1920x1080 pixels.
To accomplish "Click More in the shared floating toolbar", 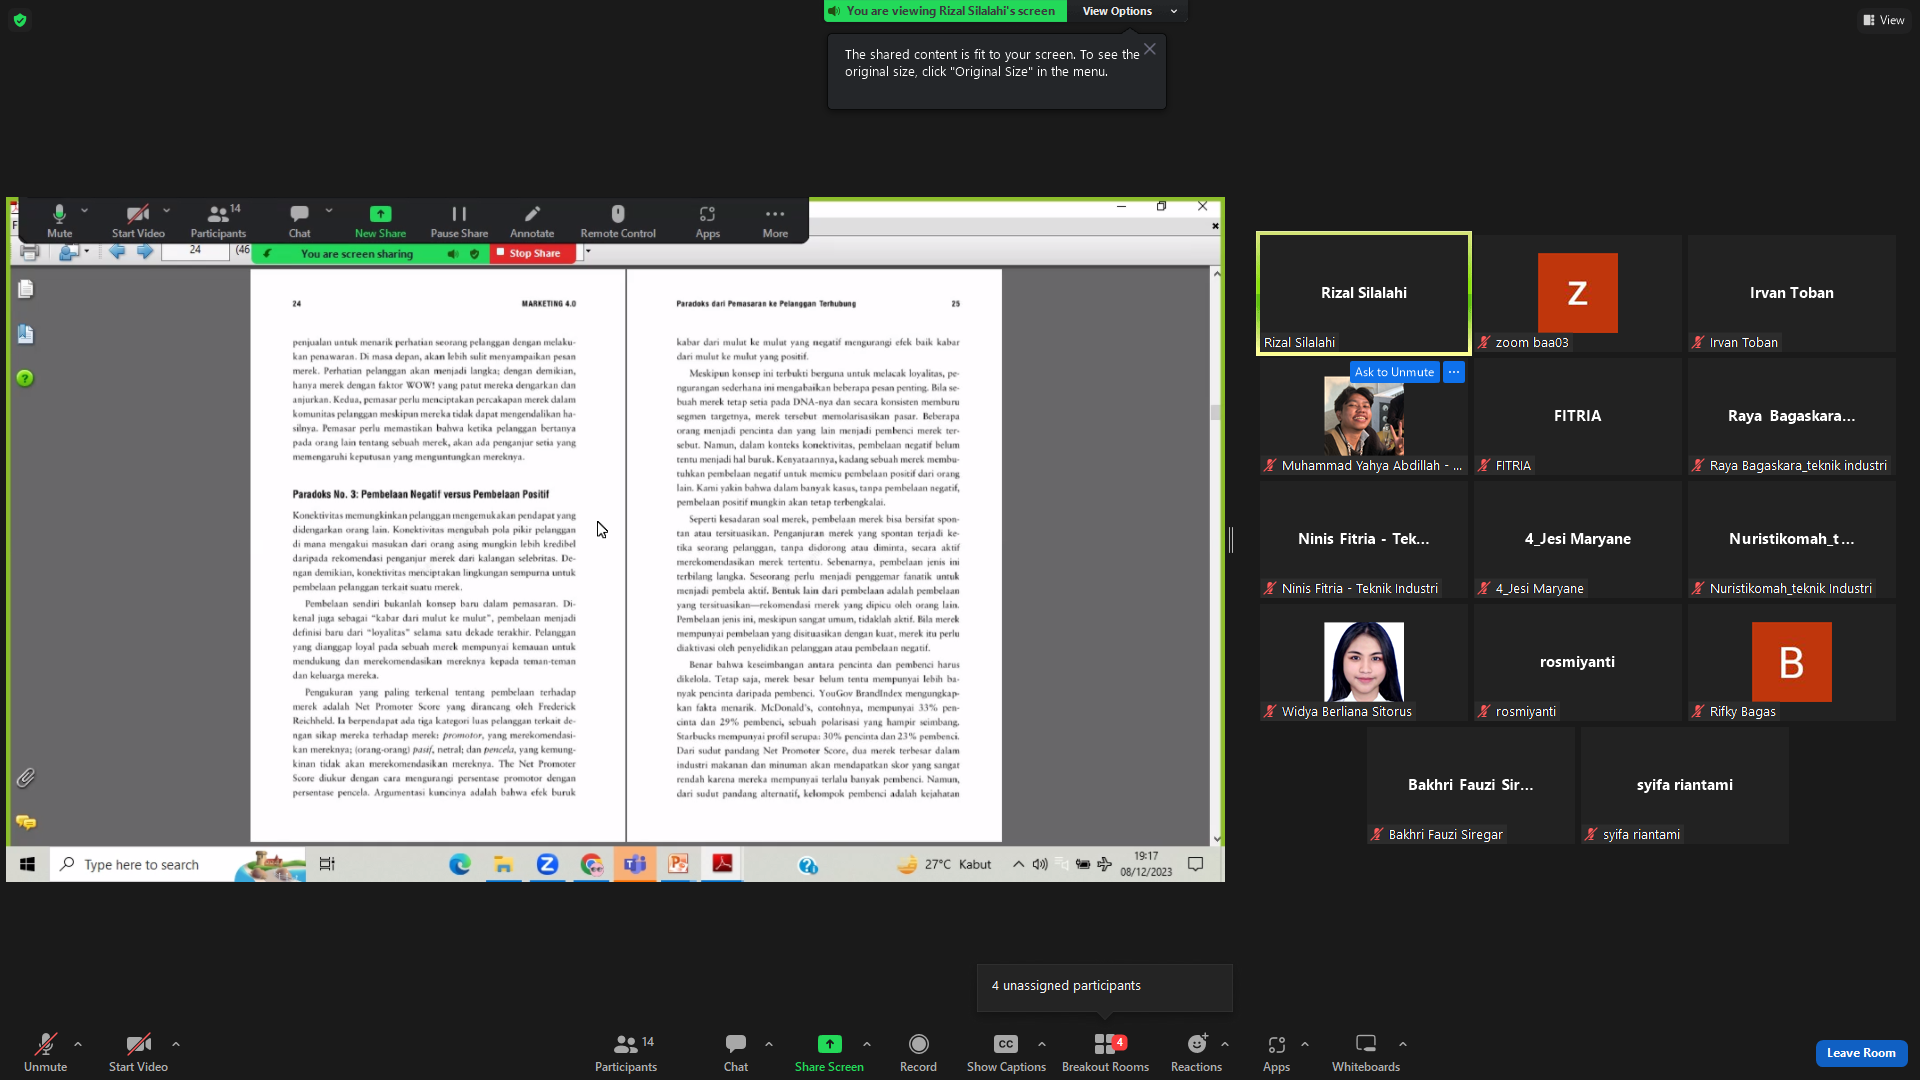I will pyautogui.click(x=775, y=221).
